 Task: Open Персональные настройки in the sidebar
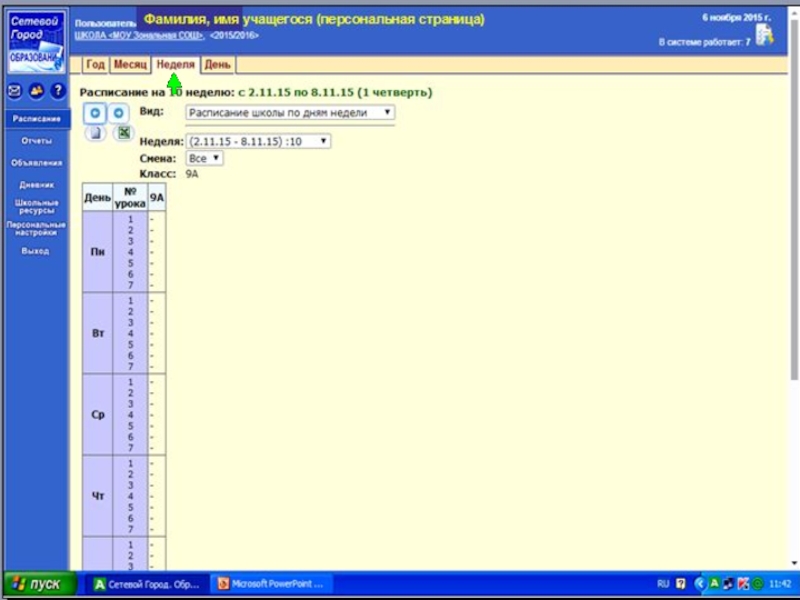[36, 229]
